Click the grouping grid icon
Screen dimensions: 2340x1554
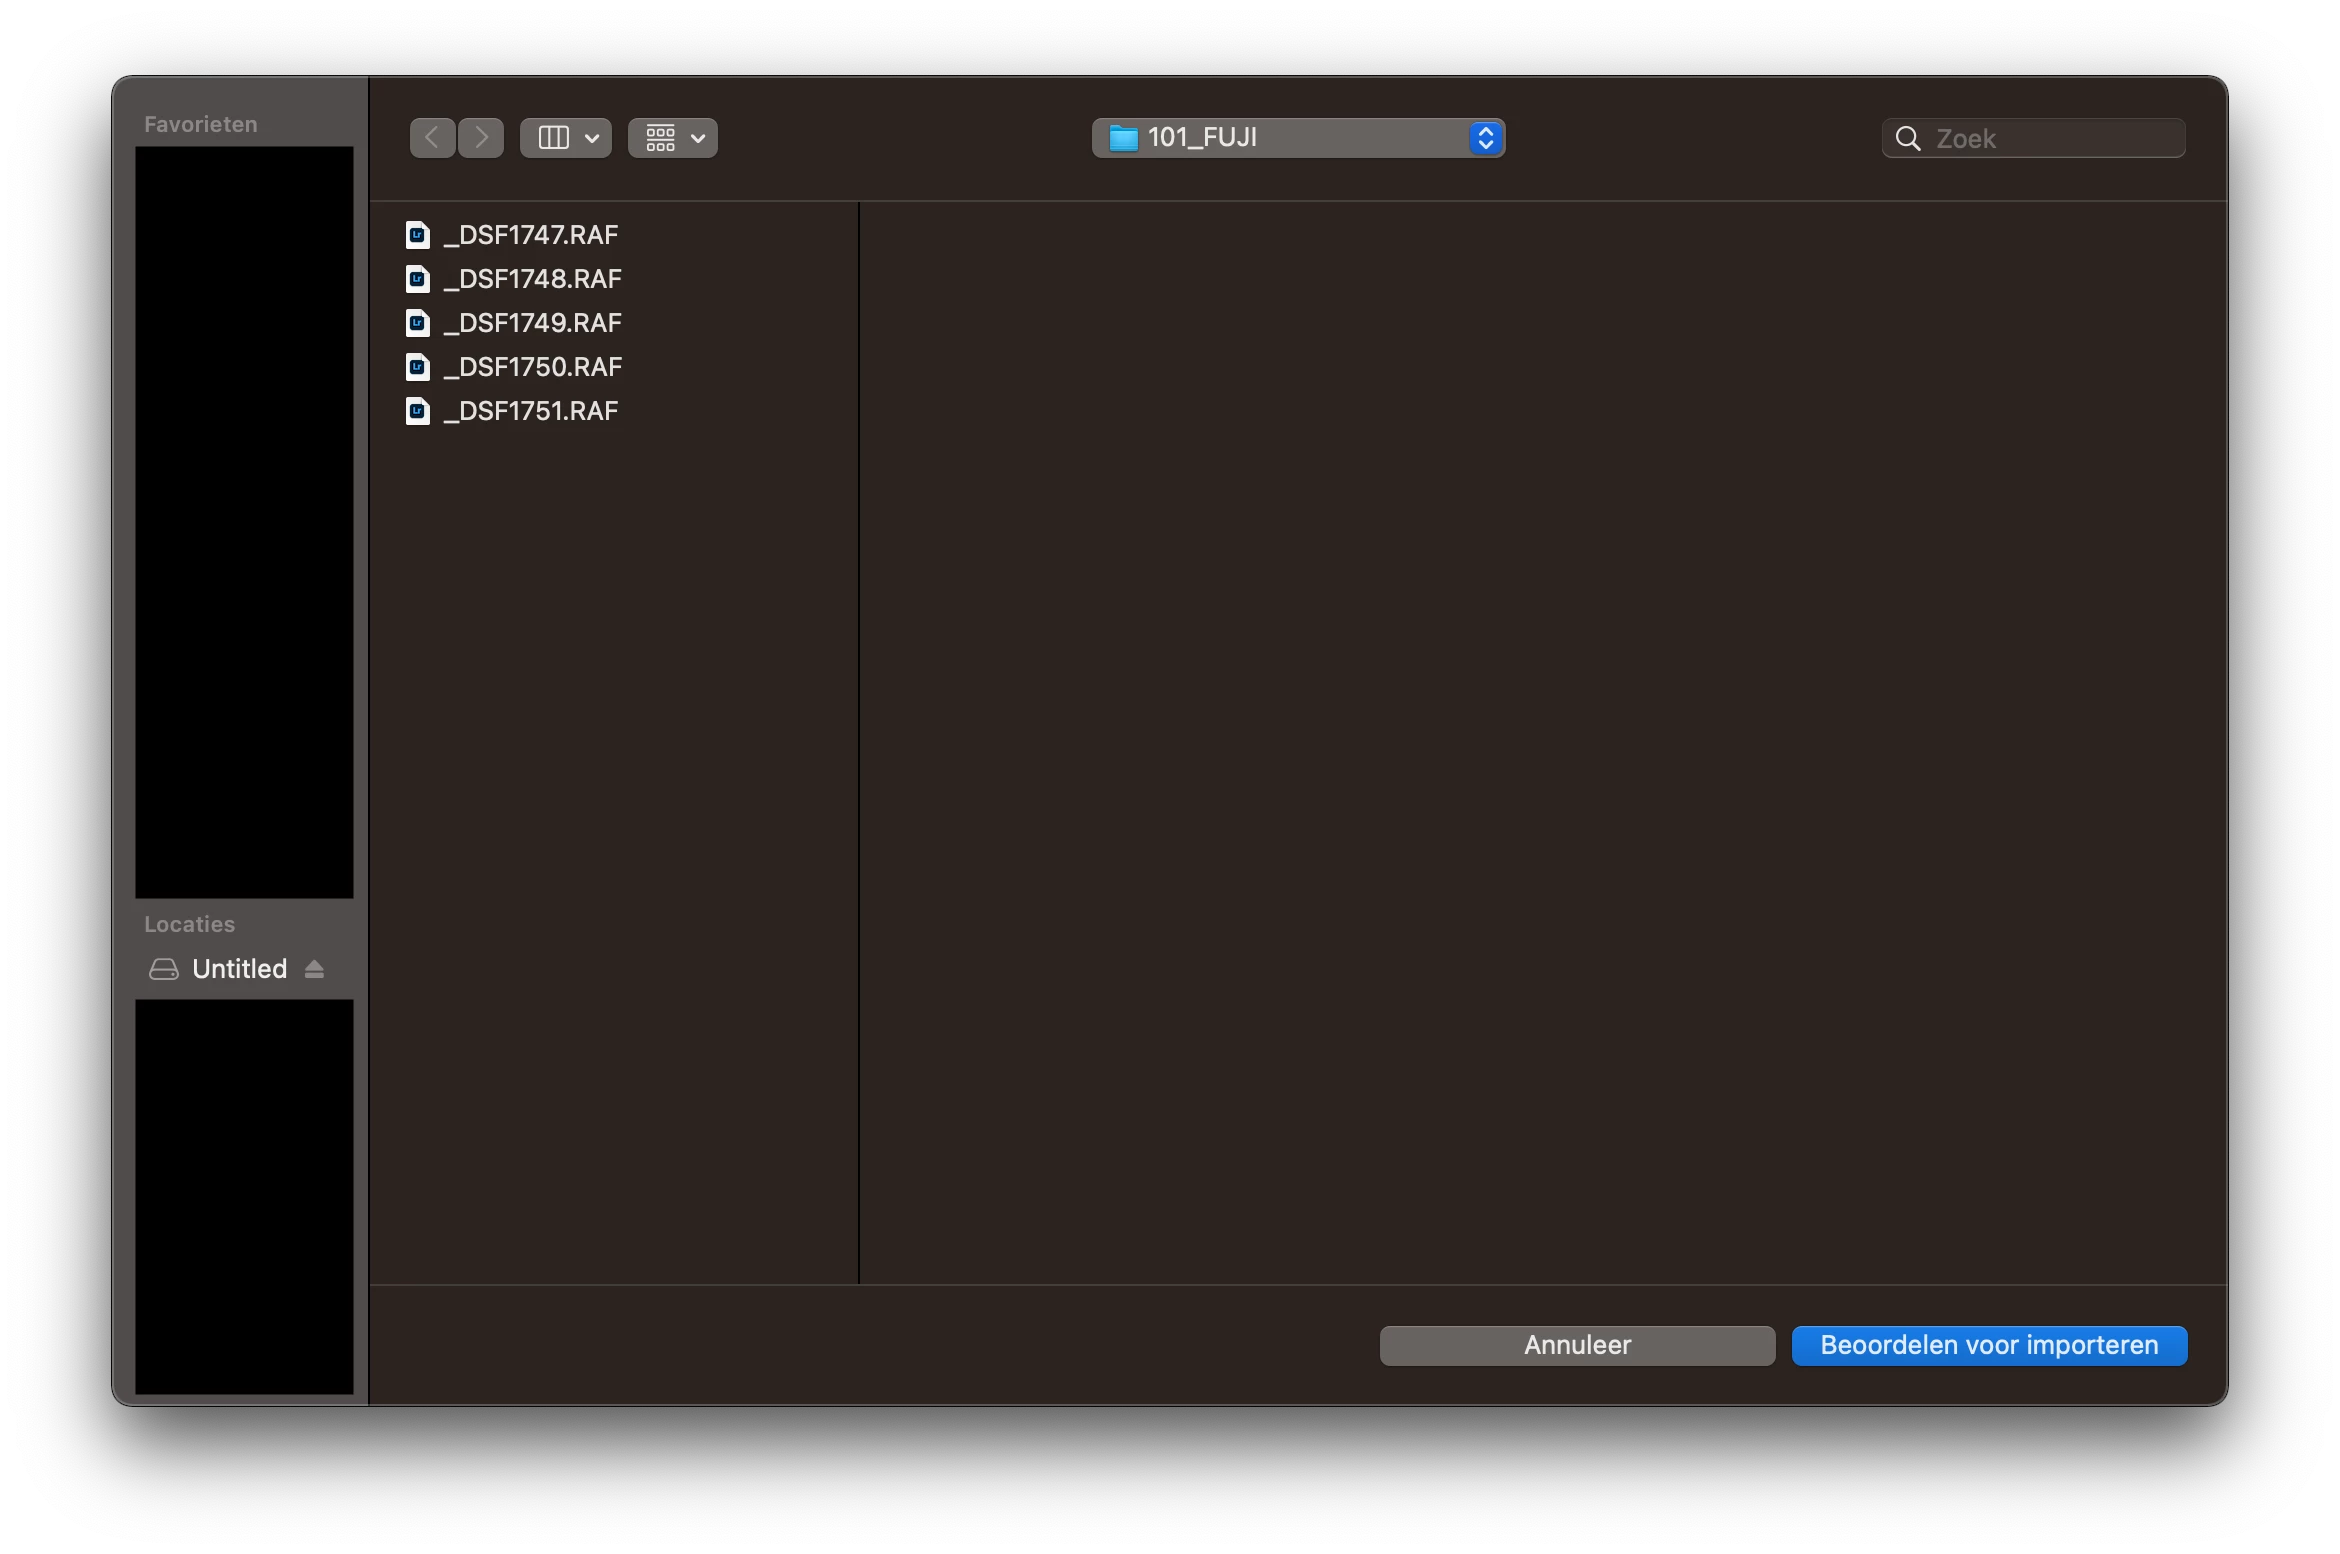tap(660, 137)
